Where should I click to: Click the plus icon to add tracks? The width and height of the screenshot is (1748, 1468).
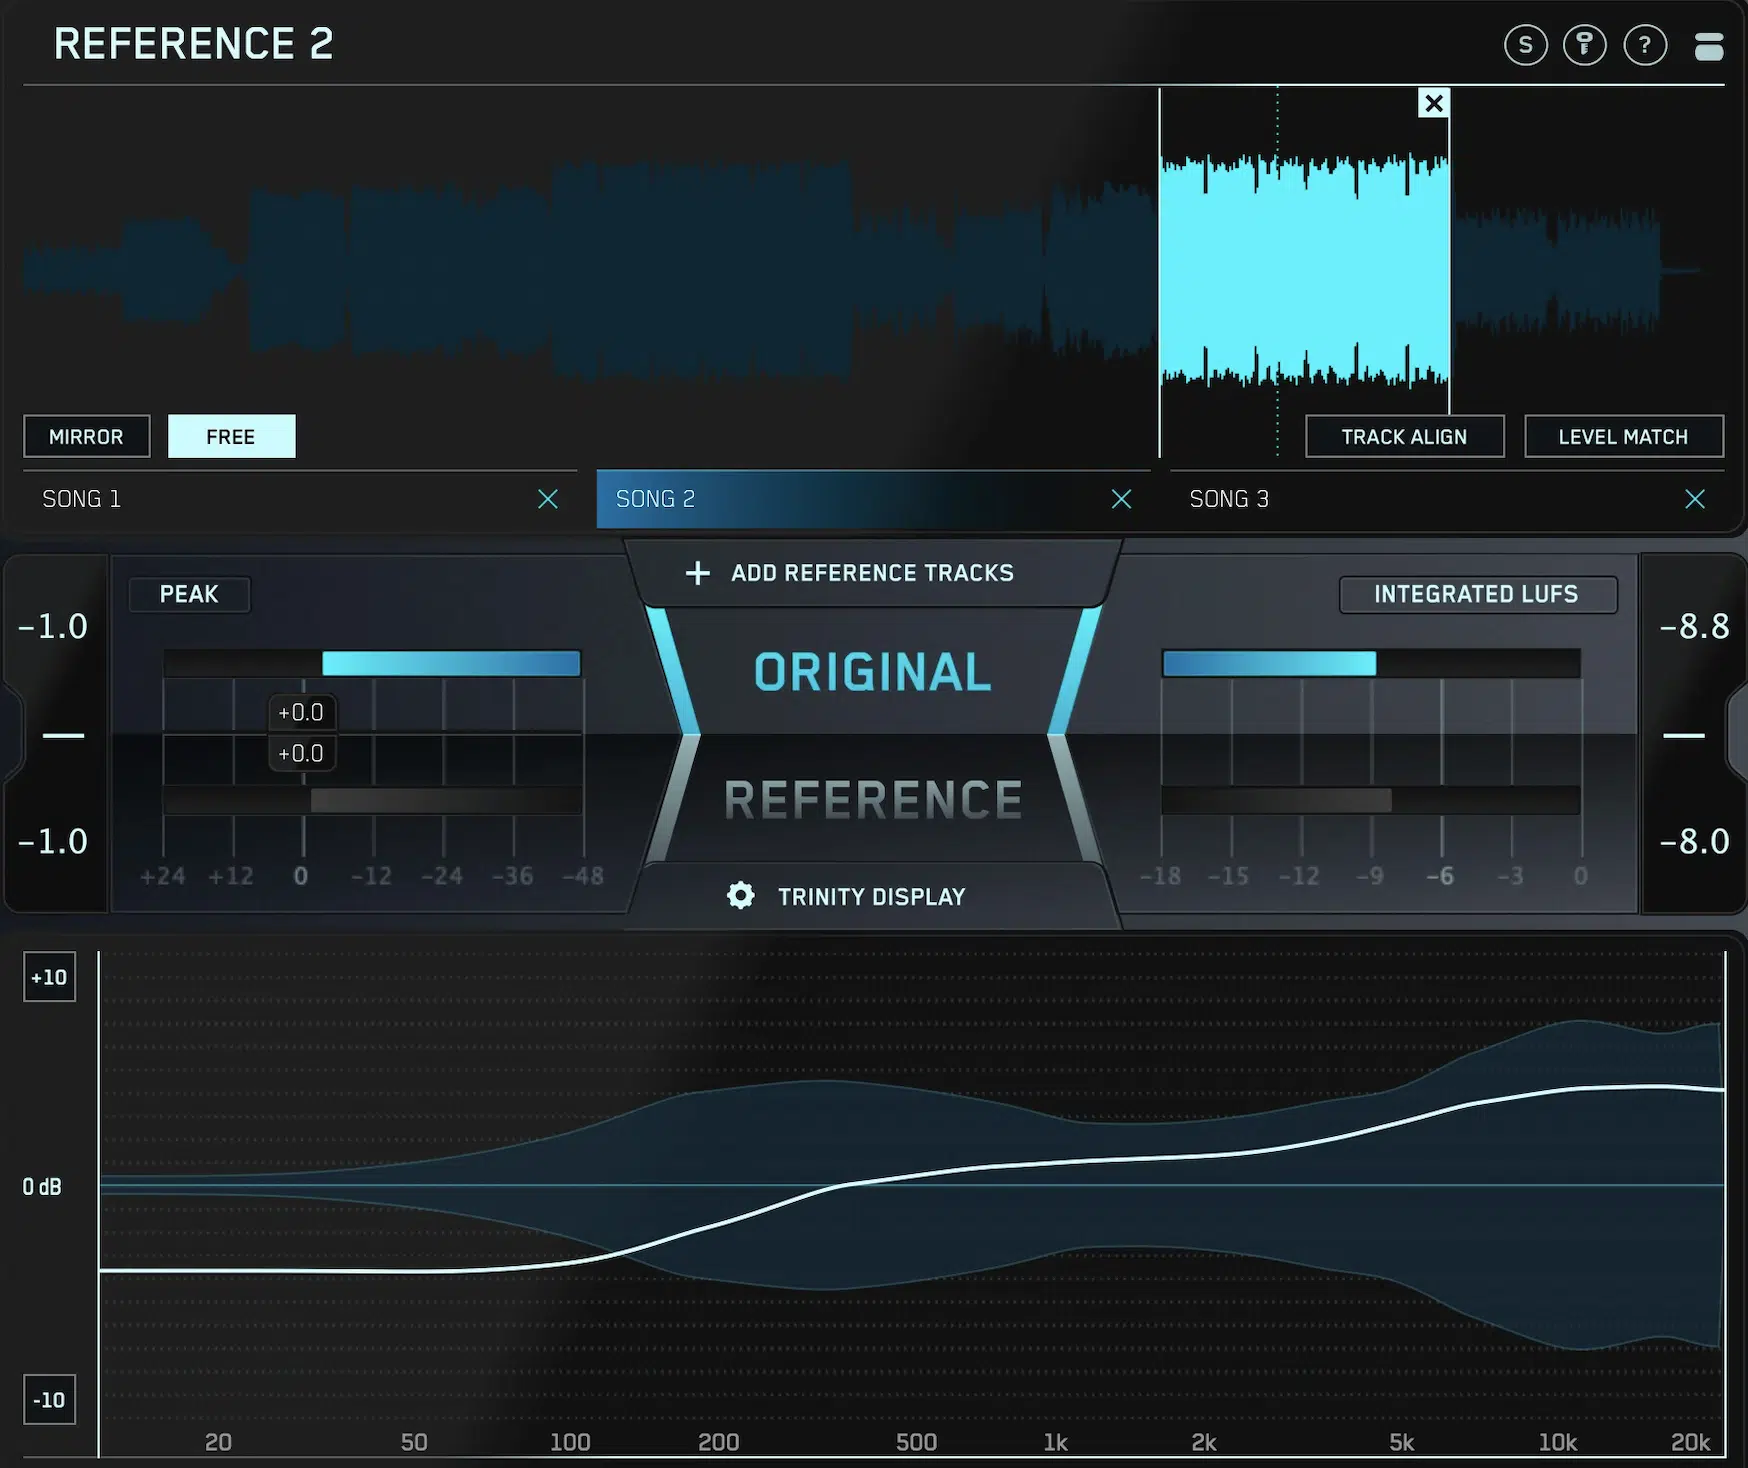[x=698, y=573]
